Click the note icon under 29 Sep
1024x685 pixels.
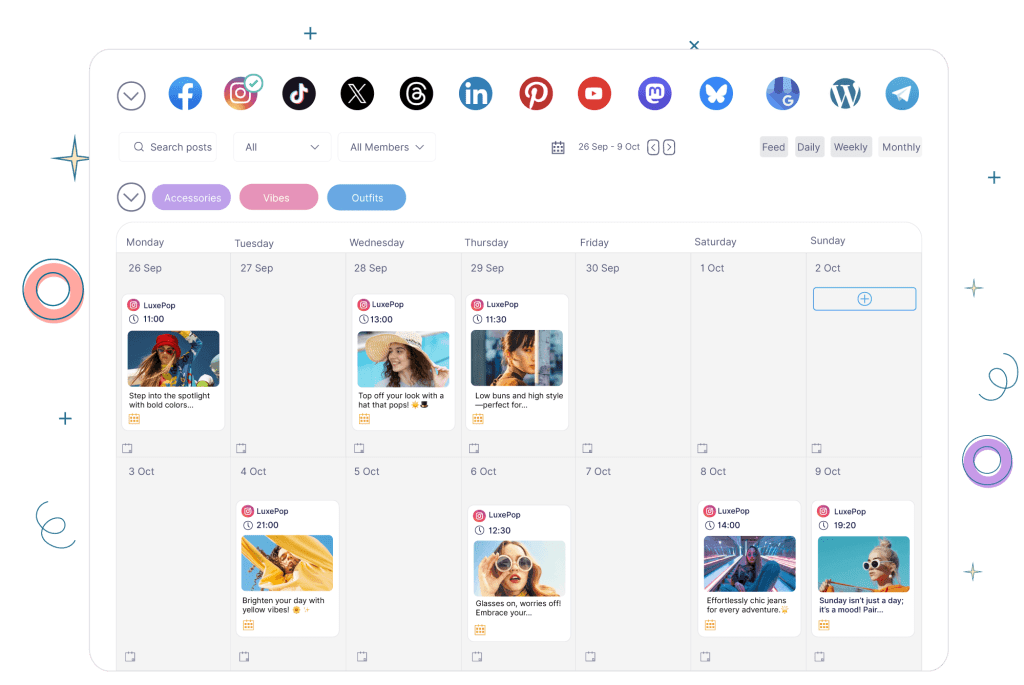point(474,448)
